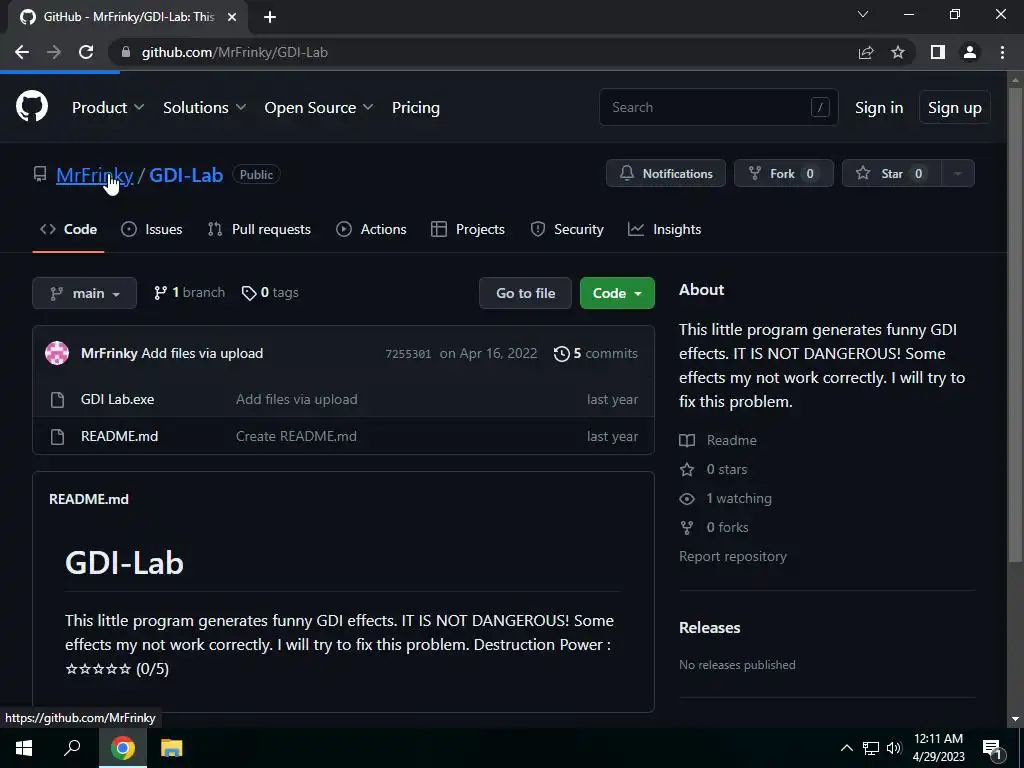This screenshot has width=1024, height=768.
Task: Open the Chrome profile avatar icon
Action: pos(970,52)
